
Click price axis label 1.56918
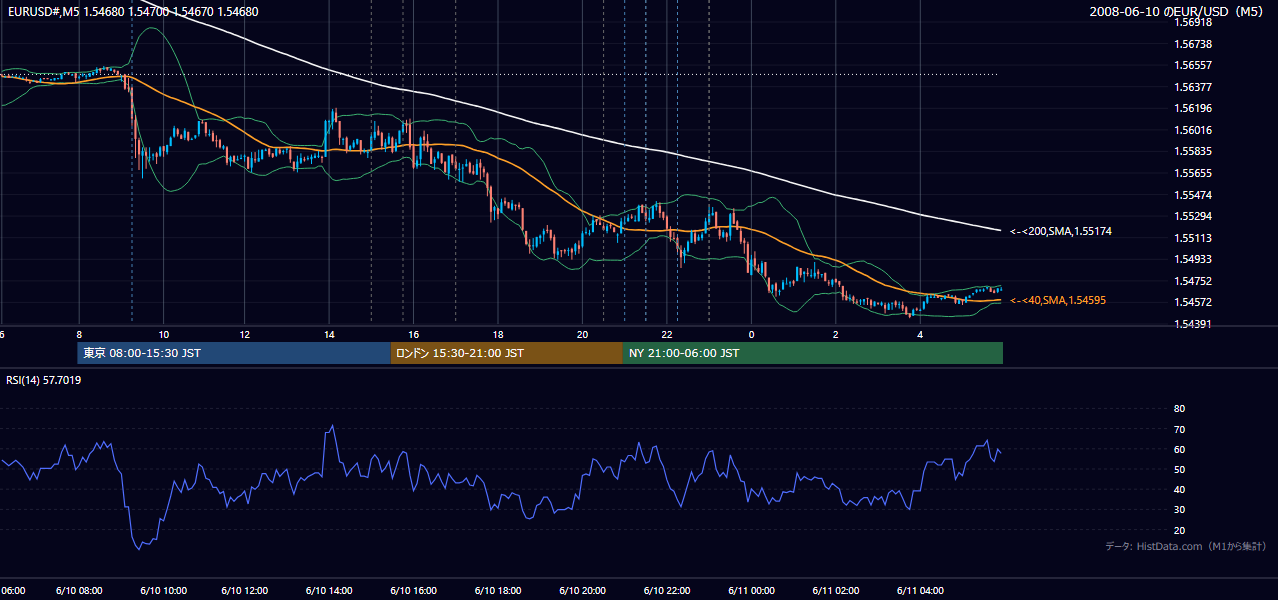click(x=1192, y=22)
